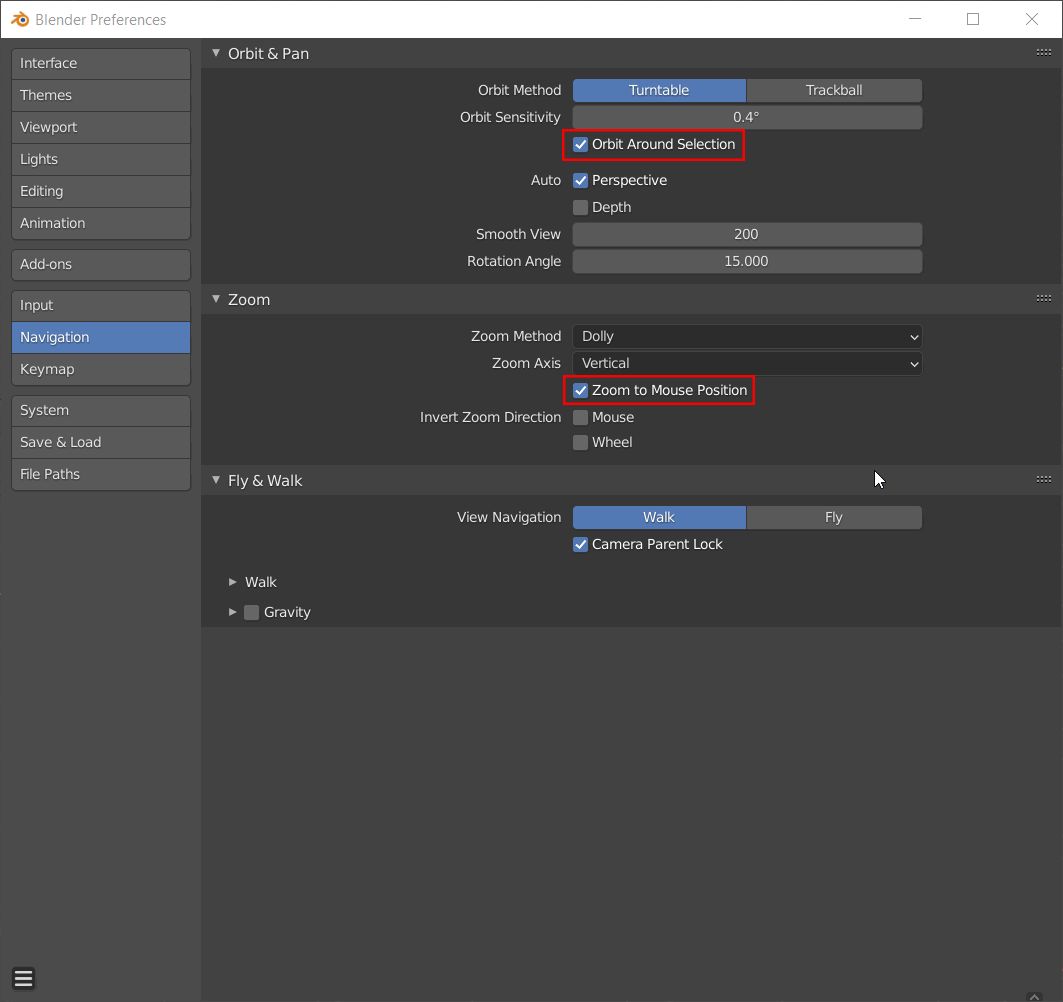Select Trackball orbit method

pyautogui.click(x=834, y=90)
